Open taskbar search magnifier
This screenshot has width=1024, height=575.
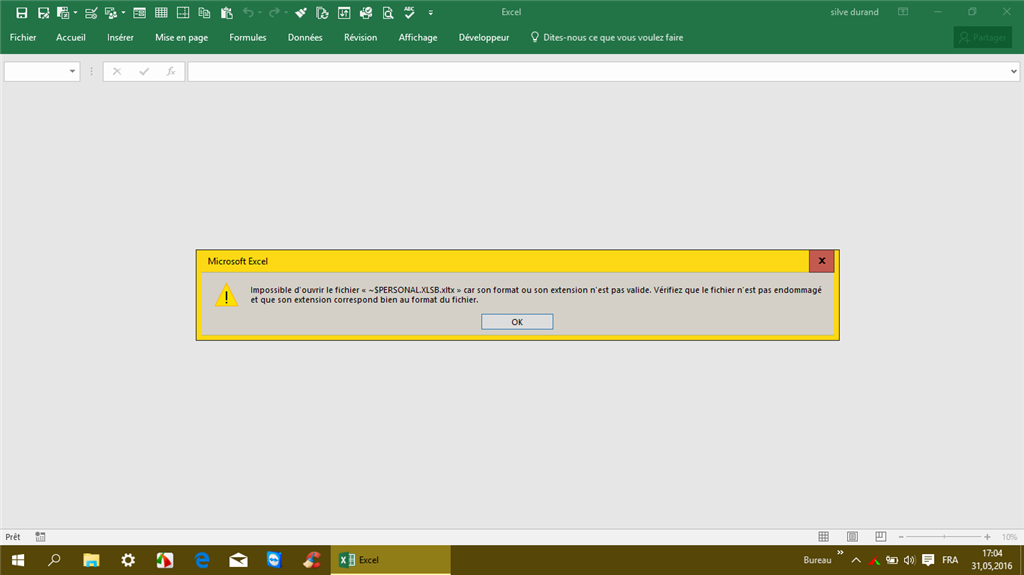point(54,560)
